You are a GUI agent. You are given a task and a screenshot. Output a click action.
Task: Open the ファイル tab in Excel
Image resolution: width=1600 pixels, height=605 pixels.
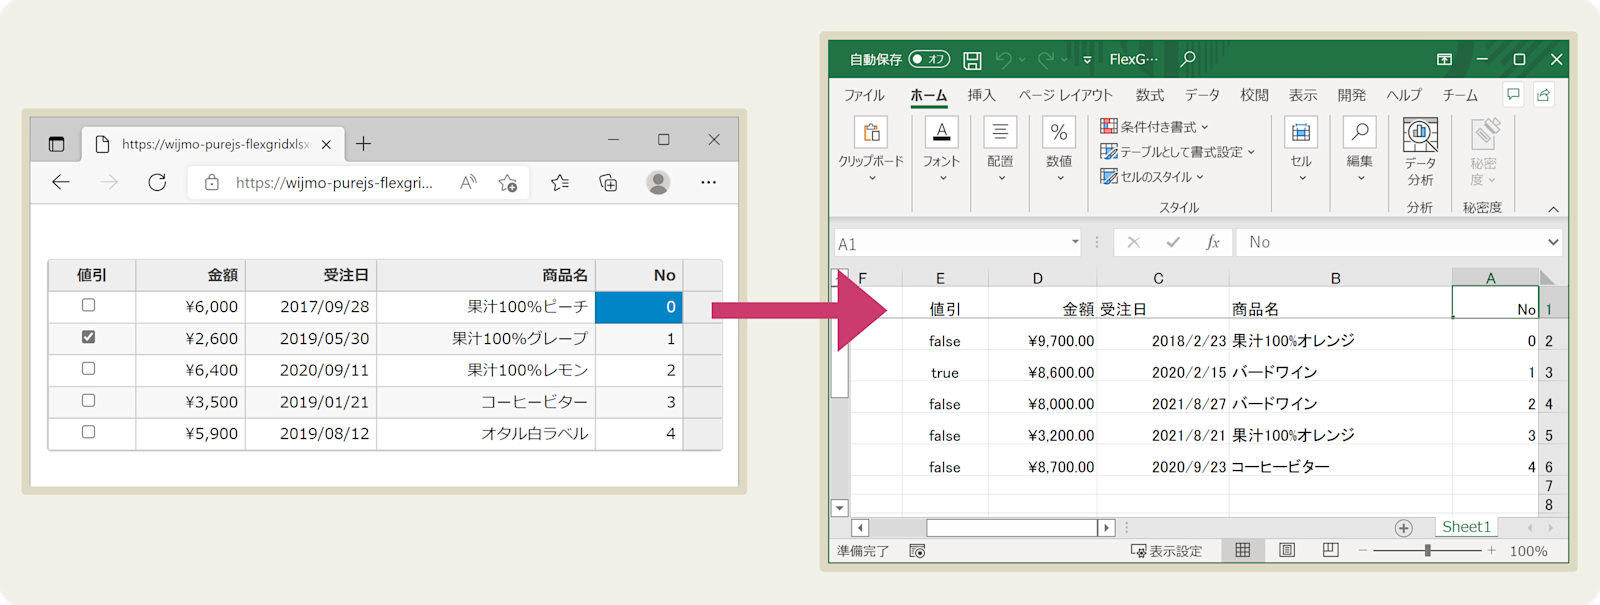coord(864,95)
